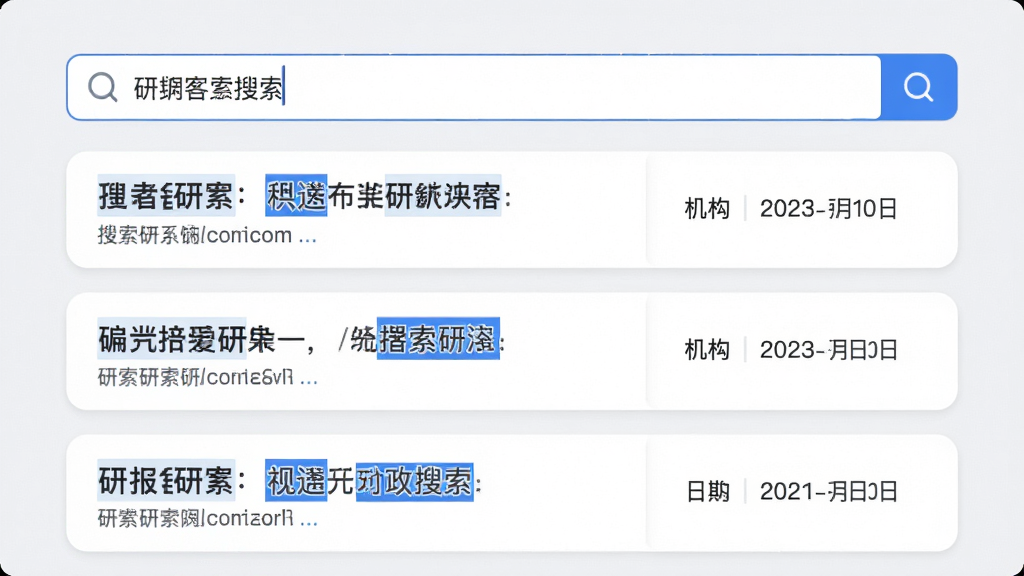The image size is (1024, 576).
Task: Click the third result's URL snippet
Action: coord(195,519)
